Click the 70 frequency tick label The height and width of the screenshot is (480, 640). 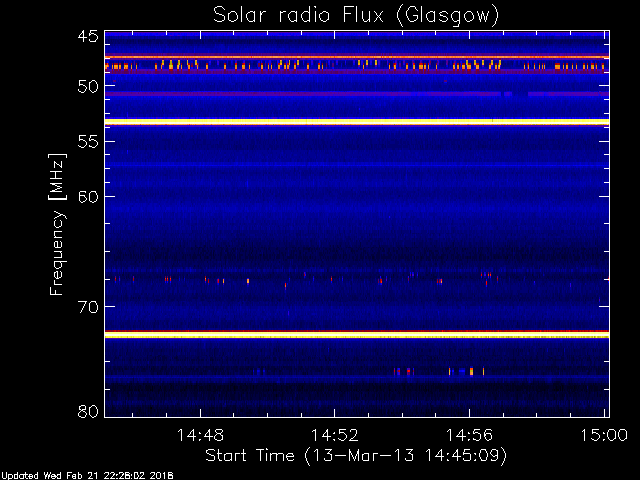coord(88,307)
